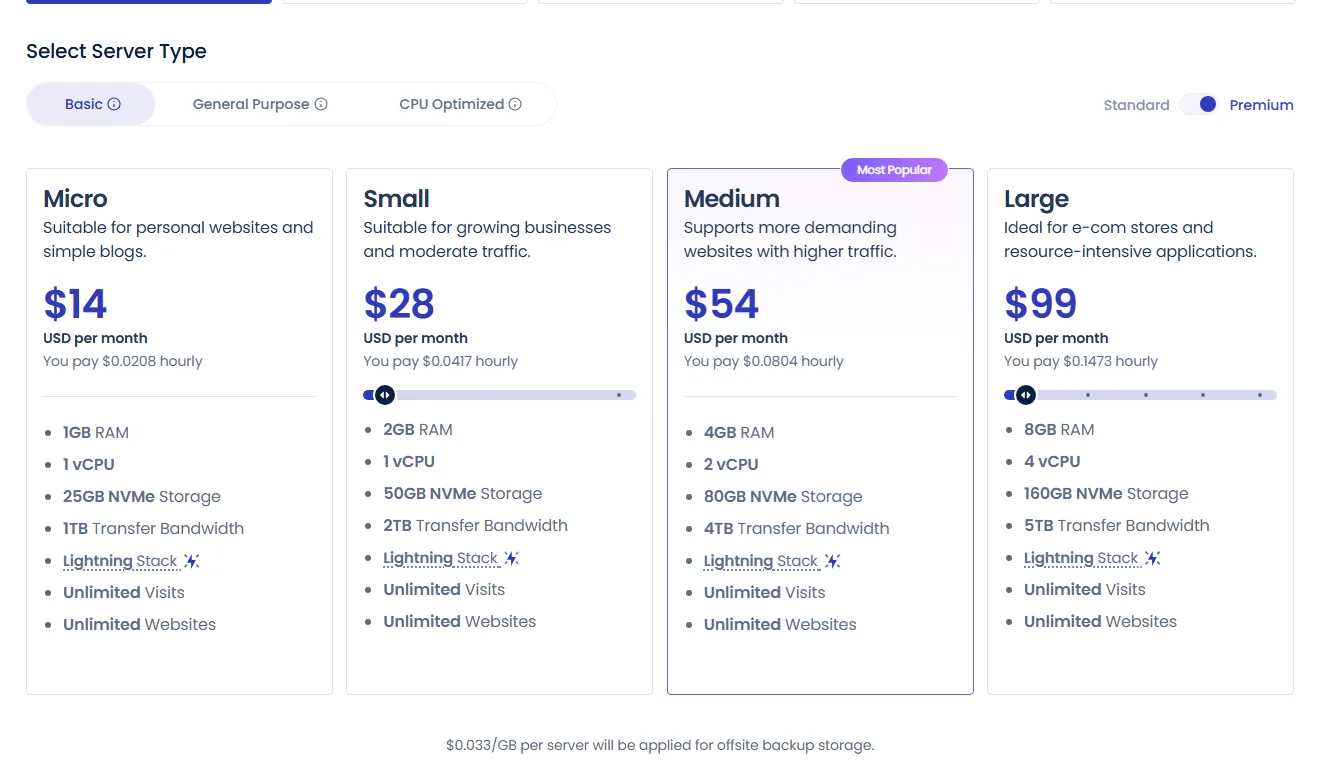Open the Lightning Stack link in Micro plan
The image size is (1320, 760).
coord(120,561)
